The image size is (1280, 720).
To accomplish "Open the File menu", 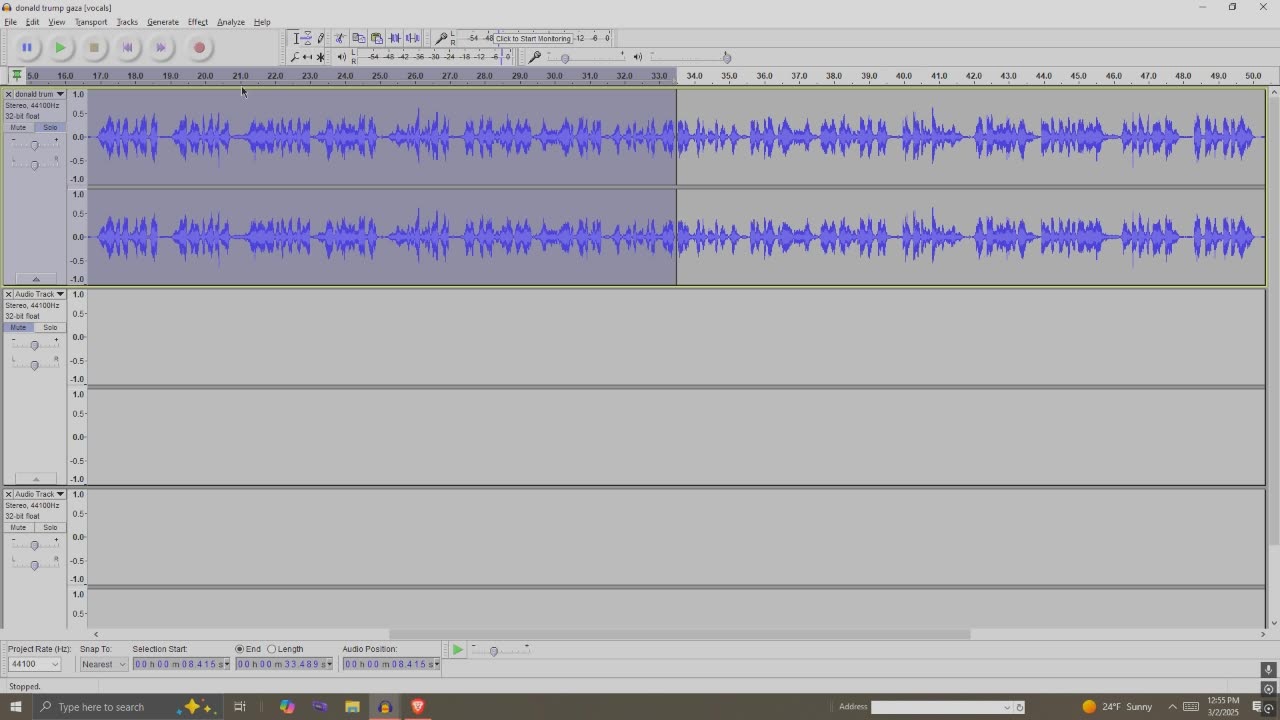I will pos(10,22).
